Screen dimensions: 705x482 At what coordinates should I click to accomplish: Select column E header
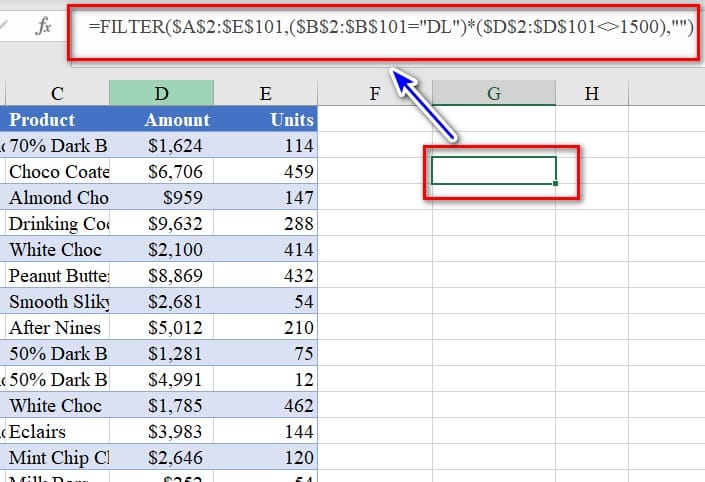[265, 93]
